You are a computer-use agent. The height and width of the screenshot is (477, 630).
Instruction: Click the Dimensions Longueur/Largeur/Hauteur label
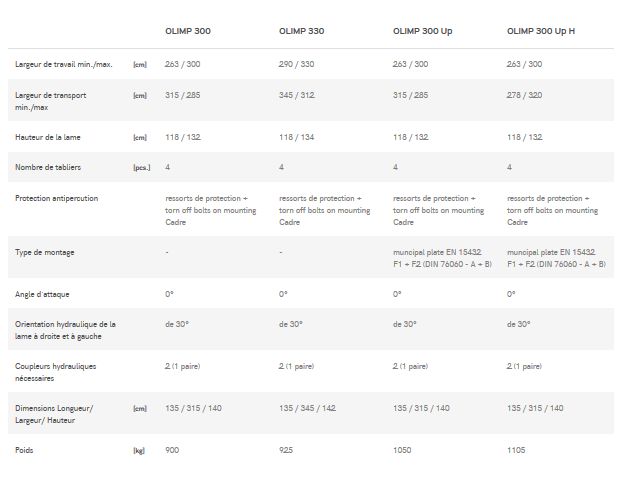coord(54,413)
